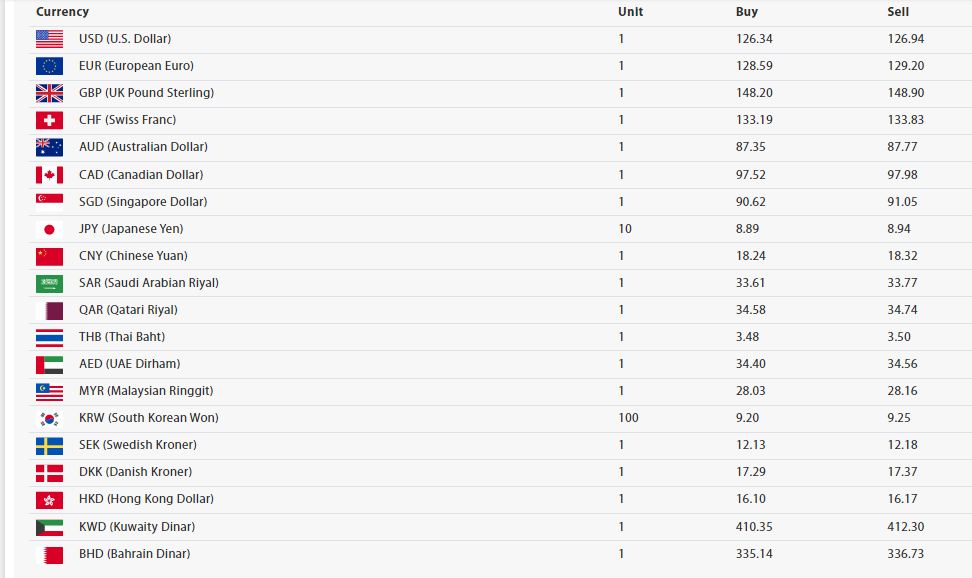Select the USD (U.S. Dollar) label
The height and width of the screenshot is (578, 972).
click(x=125, y=38)
